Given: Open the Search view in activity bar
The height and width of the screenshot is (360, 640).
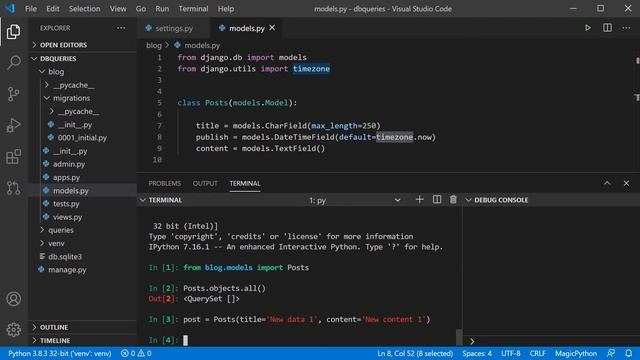Looking at the screenshot, I should [x=13, y=62].
